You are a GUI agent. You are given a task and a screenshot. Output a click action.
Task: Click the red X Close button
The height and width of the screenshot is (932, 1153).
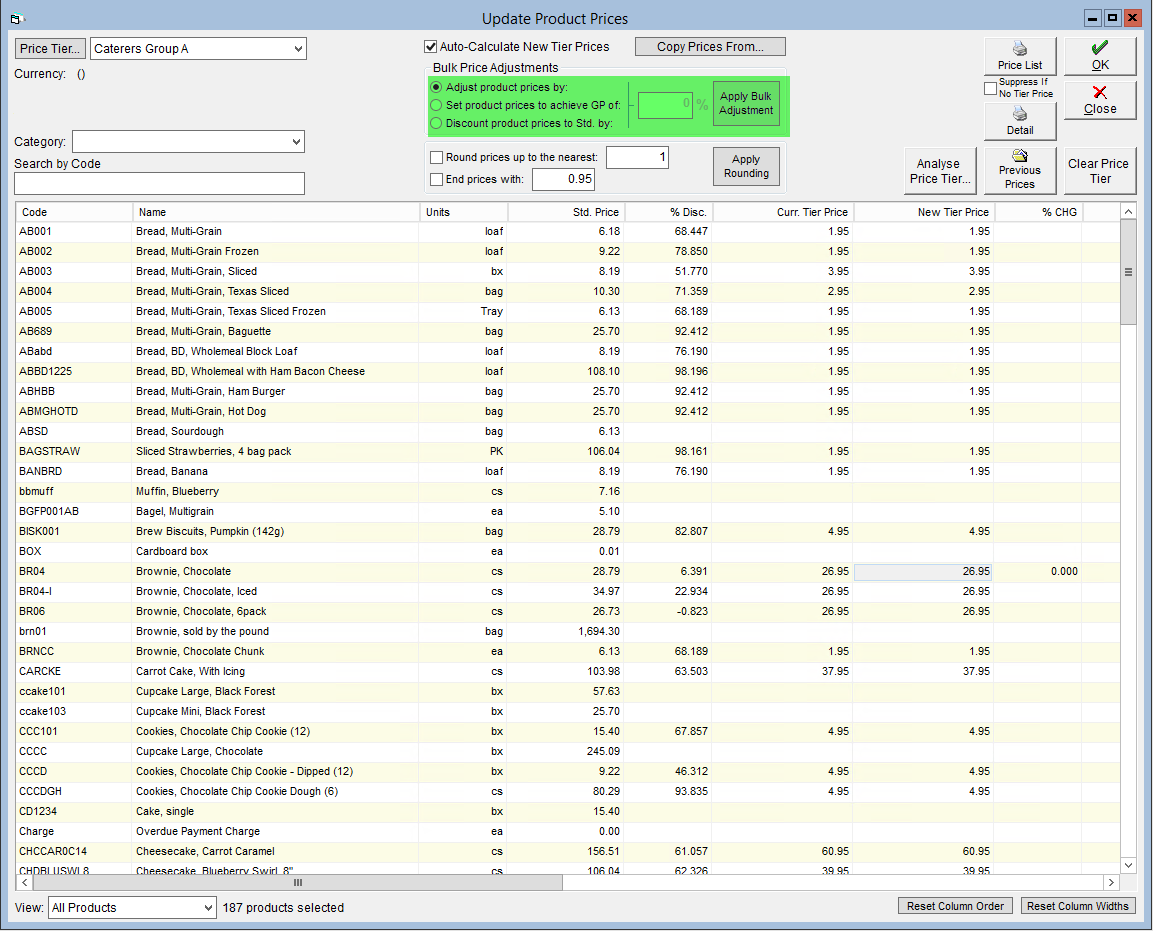1099,100
